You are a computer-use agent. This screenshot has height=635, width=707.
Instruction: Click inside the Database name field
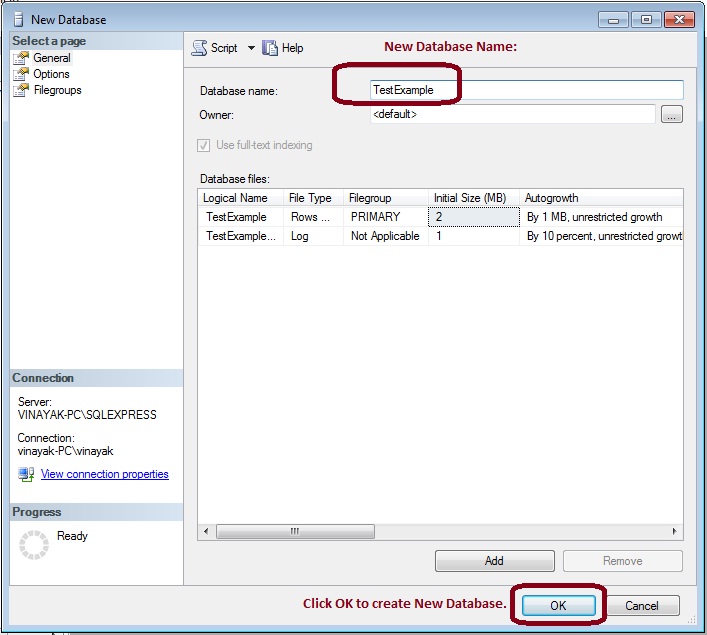tap(525, 90)
